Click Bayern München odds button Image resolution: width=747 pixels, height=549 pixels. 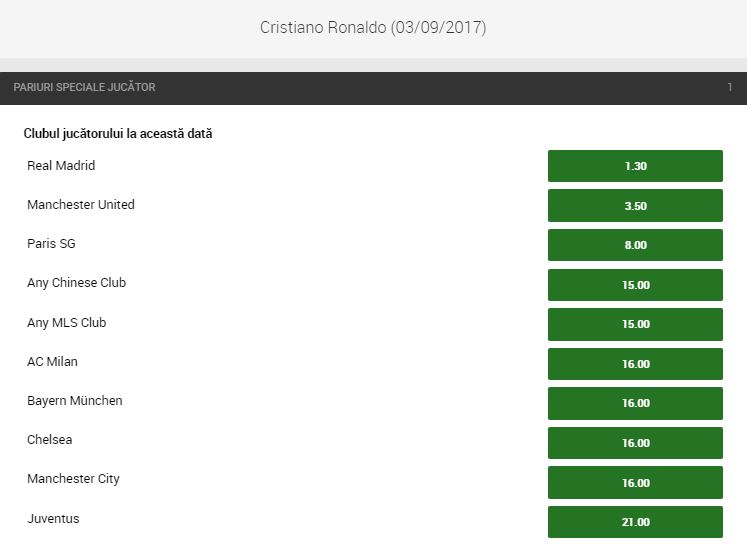[635, 403]
